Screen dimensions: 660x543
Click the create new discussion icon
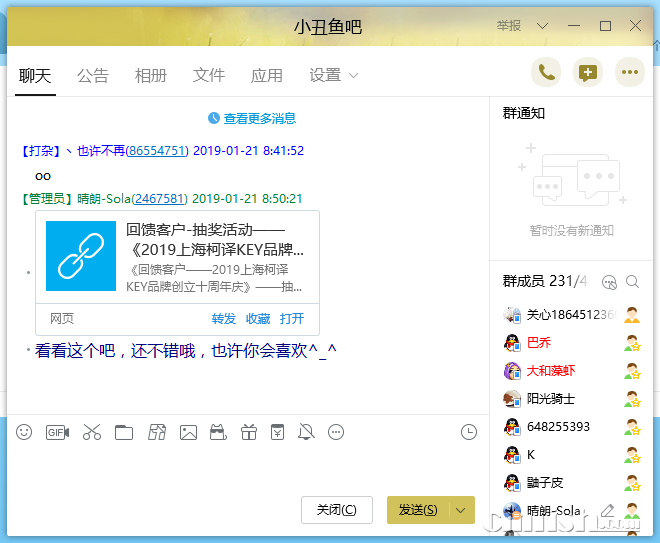588,72
